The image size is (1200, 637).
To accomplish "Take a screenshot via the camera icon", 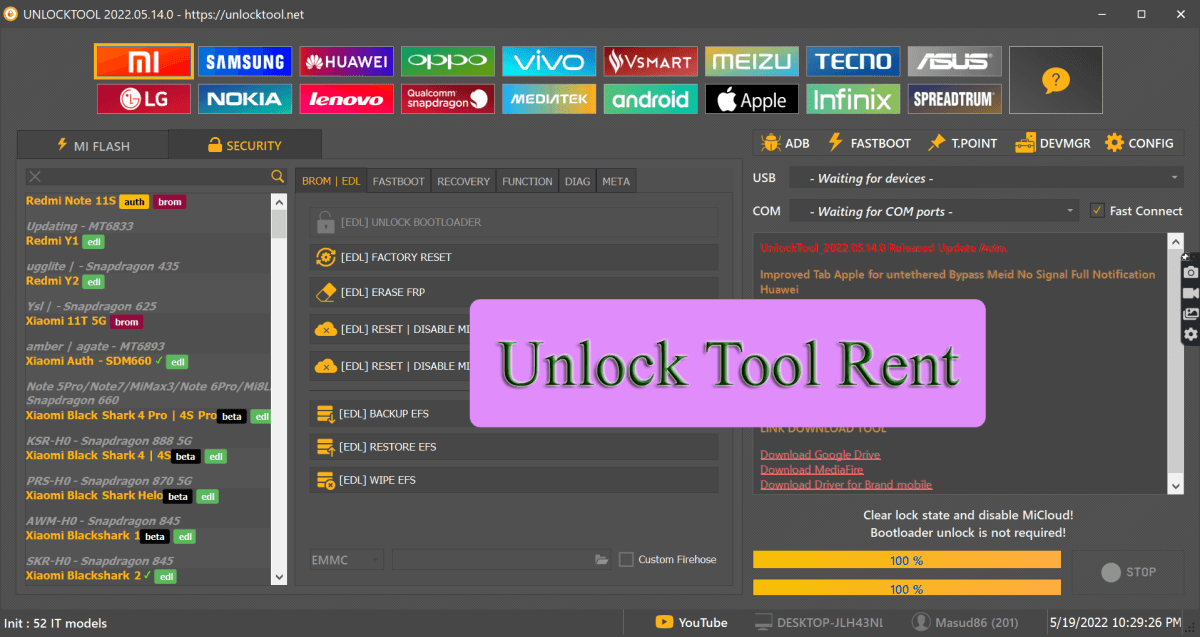I will point(1190,270).
